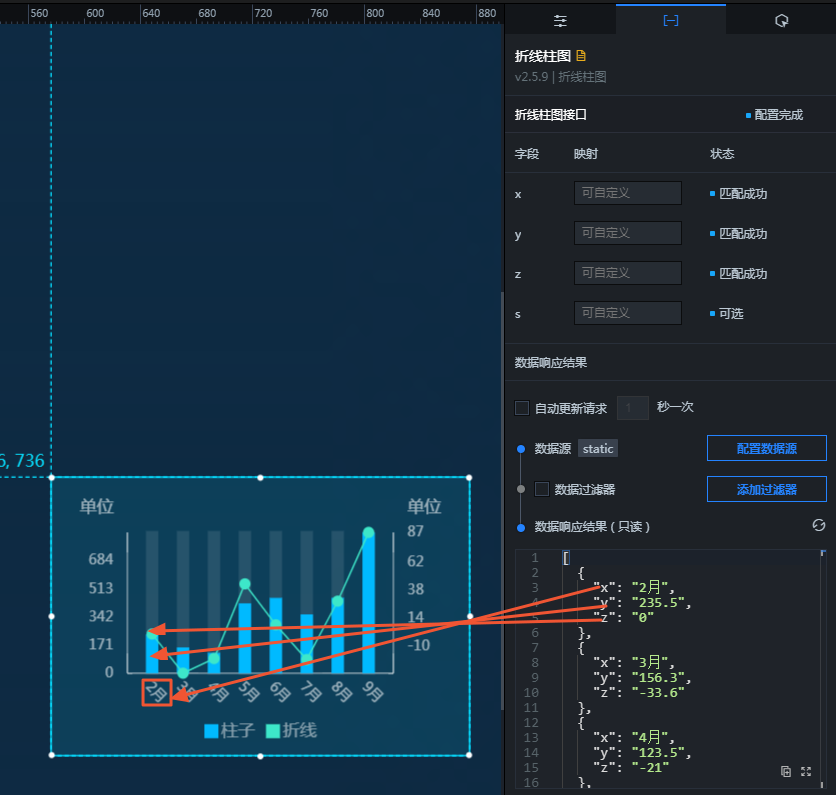The image size is (836, 795).
Task: Click the 添加过滤器 button
Action: 767,489
